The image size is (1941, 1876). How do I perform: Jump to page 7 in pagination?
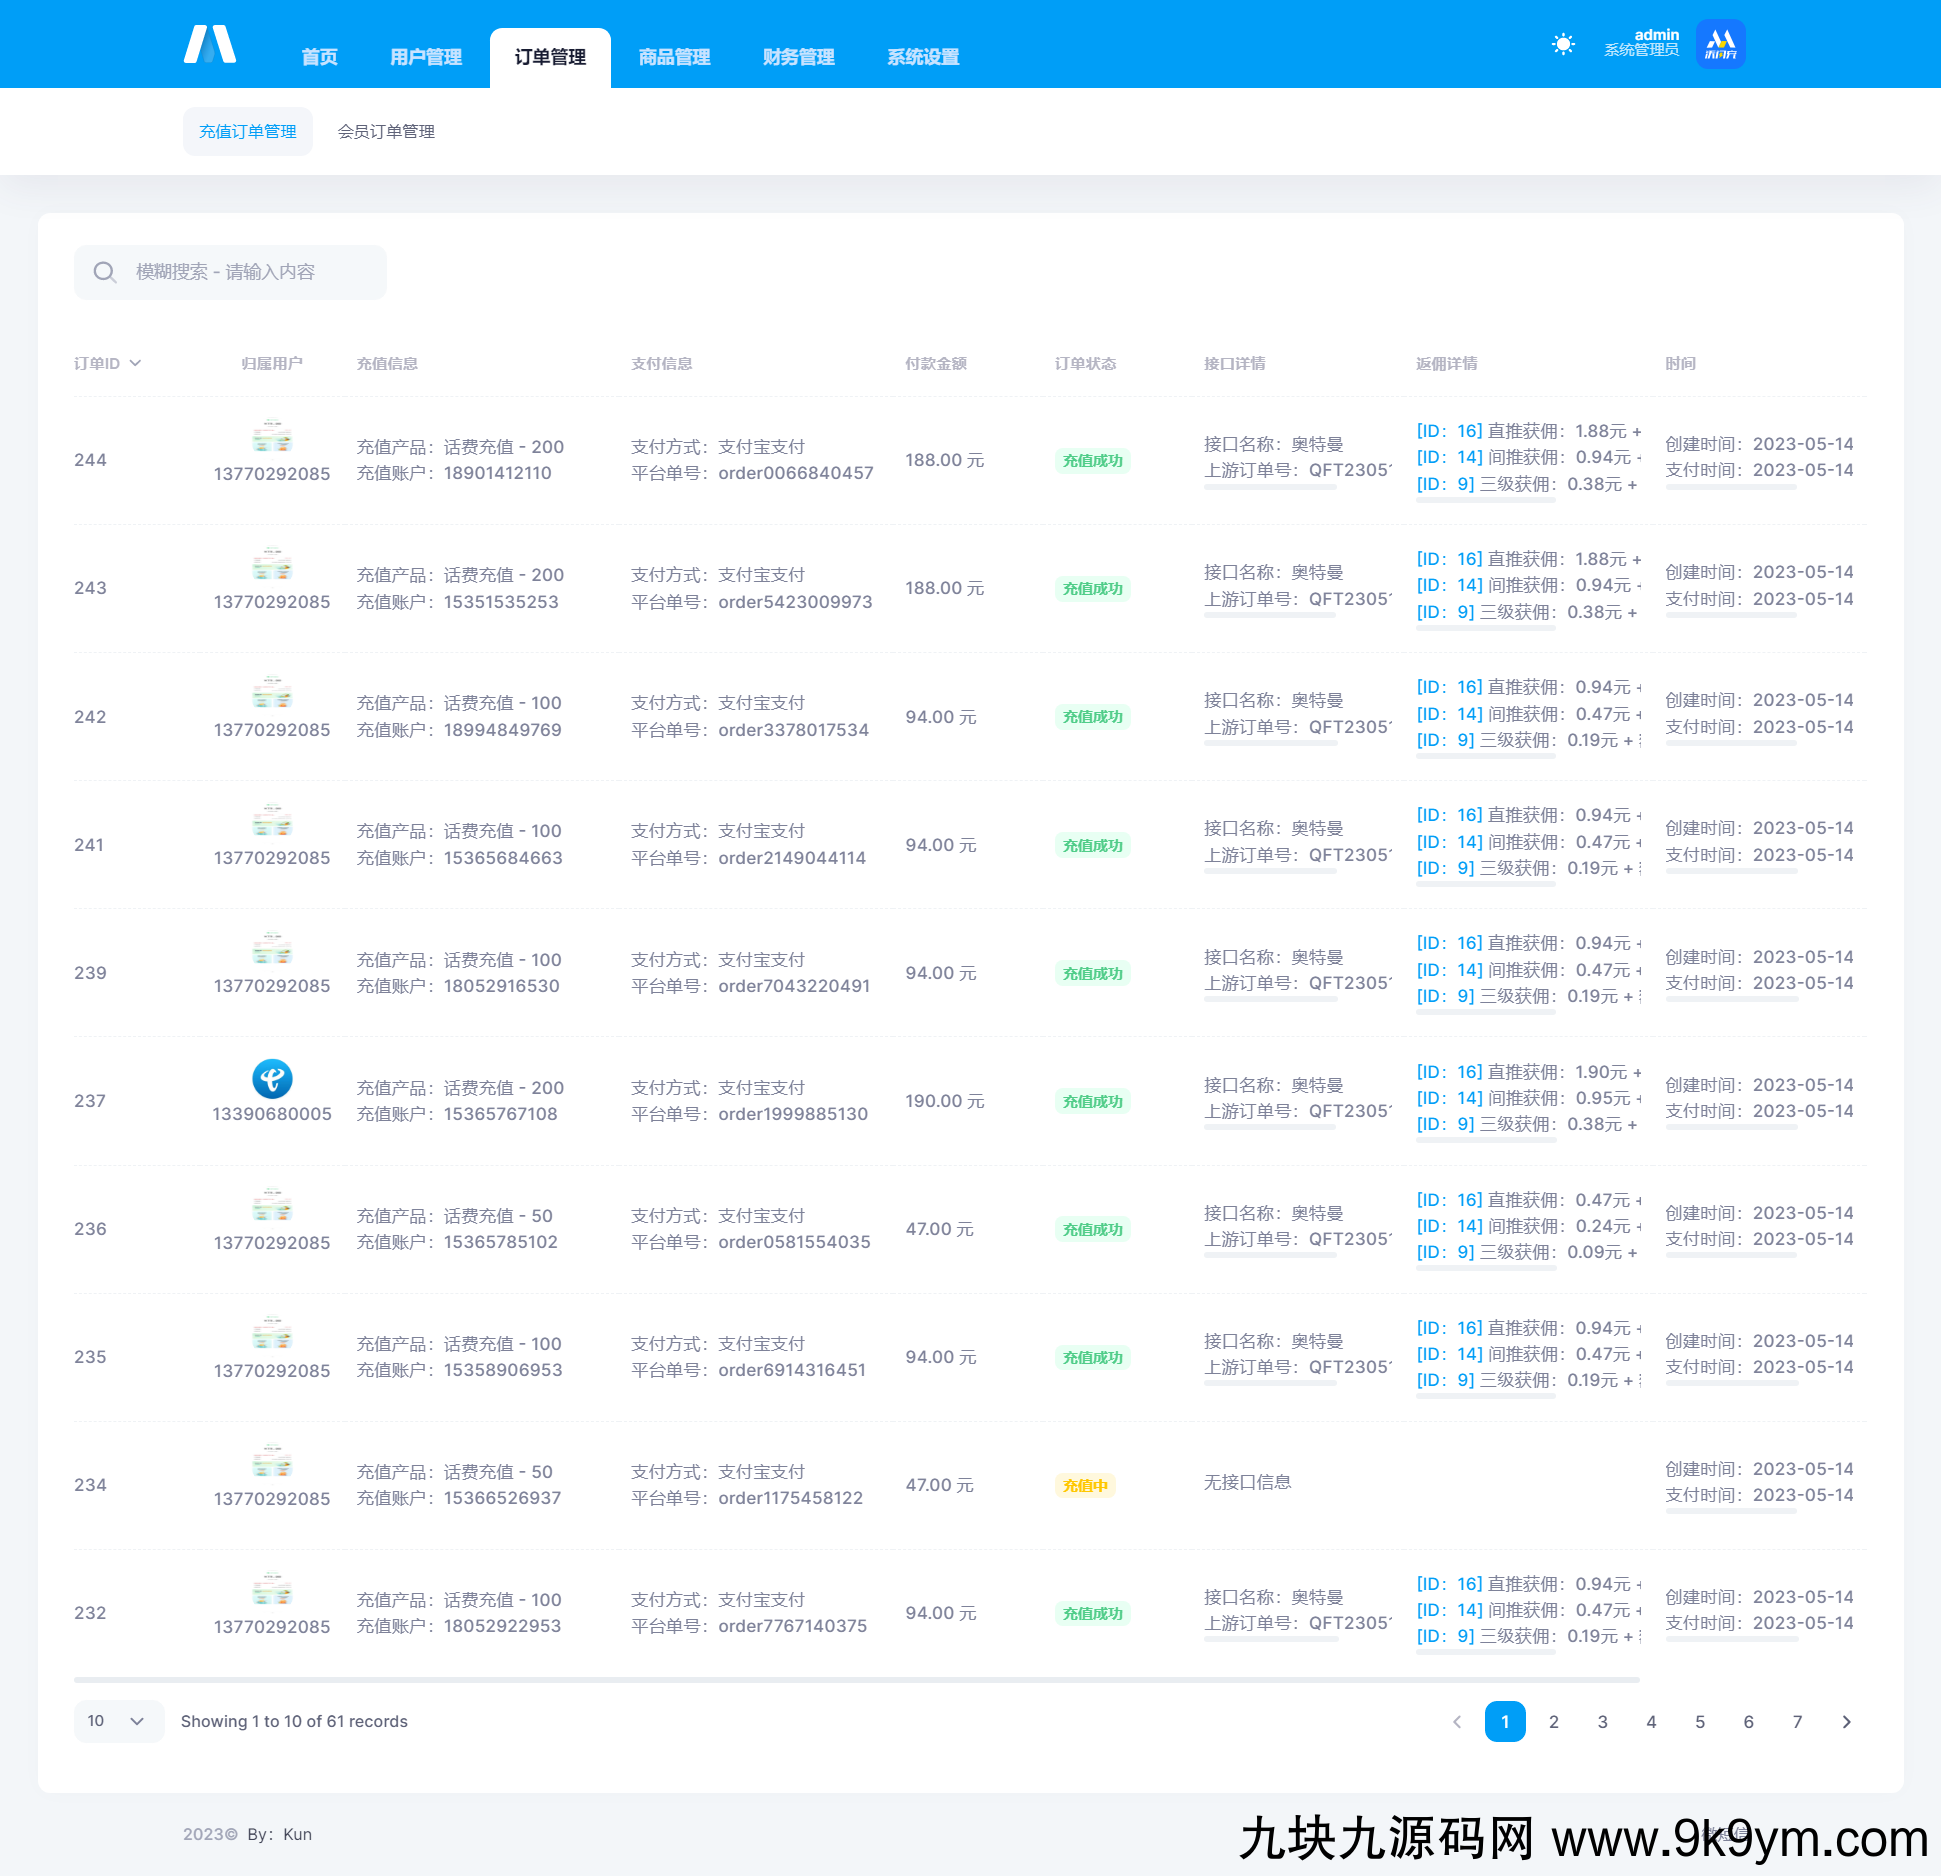pyautogui.click(x=1797, y=1721)
